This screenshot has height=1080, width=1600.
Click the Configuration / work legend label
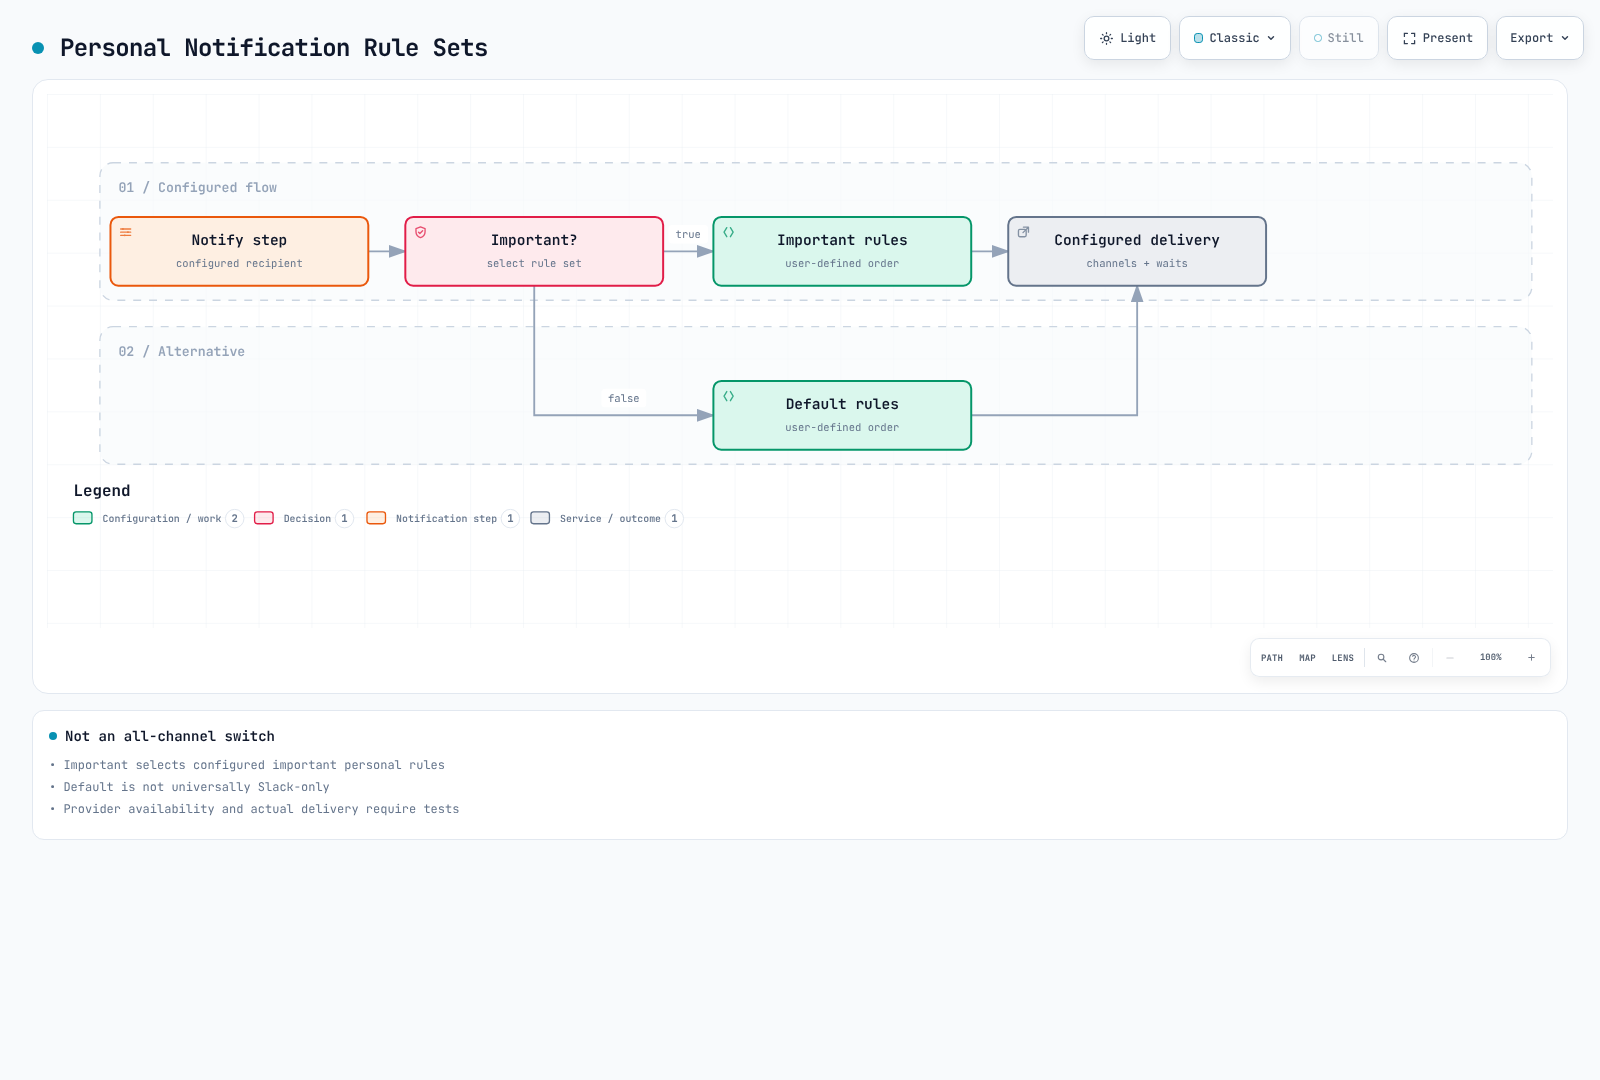click(162, 519)
